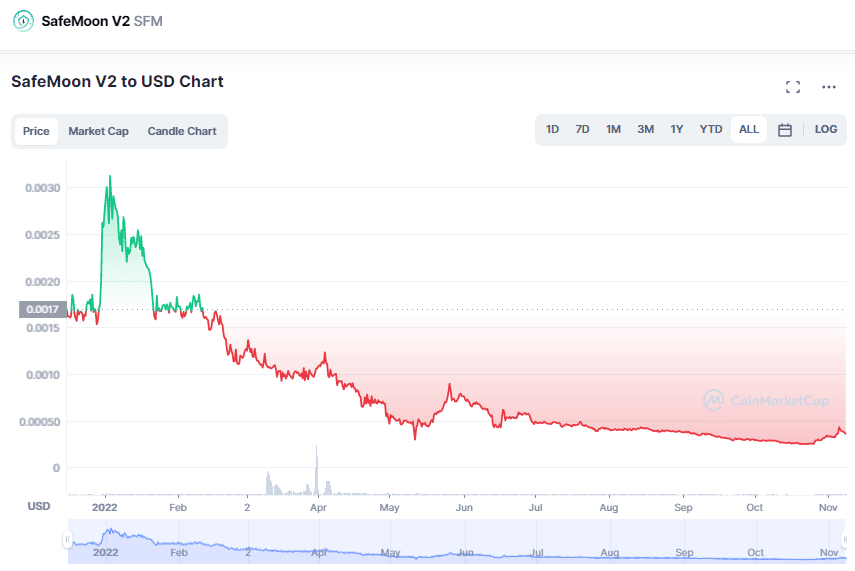This screenshot has height=571, width=855.
Task: Grab right handle of range navigator
Action: click(x=846, y=540)
